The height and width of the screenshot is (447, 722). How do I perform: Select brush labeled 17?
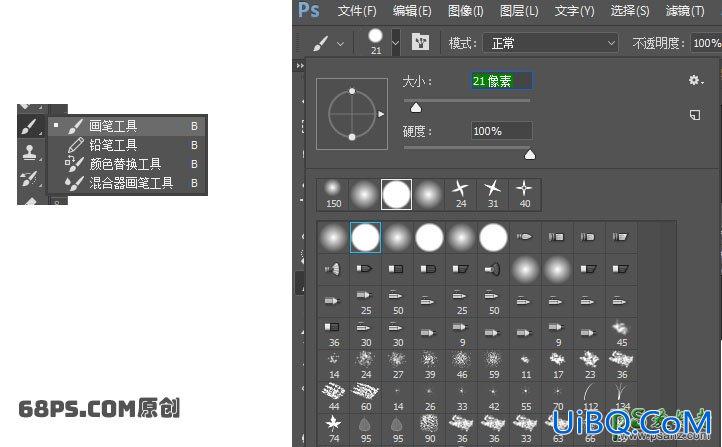point(558,365)
